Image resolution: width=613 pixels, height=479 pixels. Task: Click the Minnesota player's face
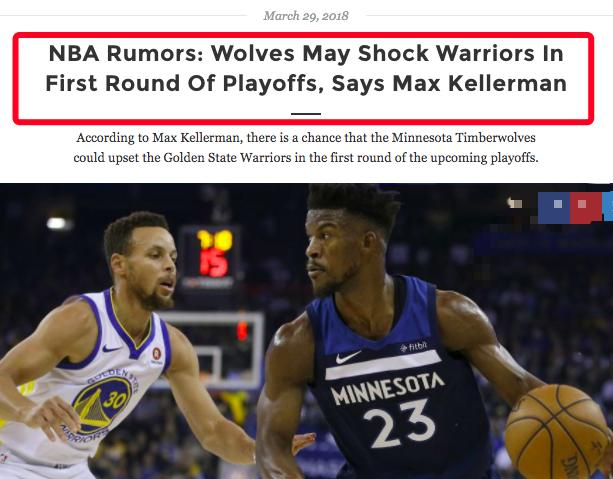tap(332, 252)
